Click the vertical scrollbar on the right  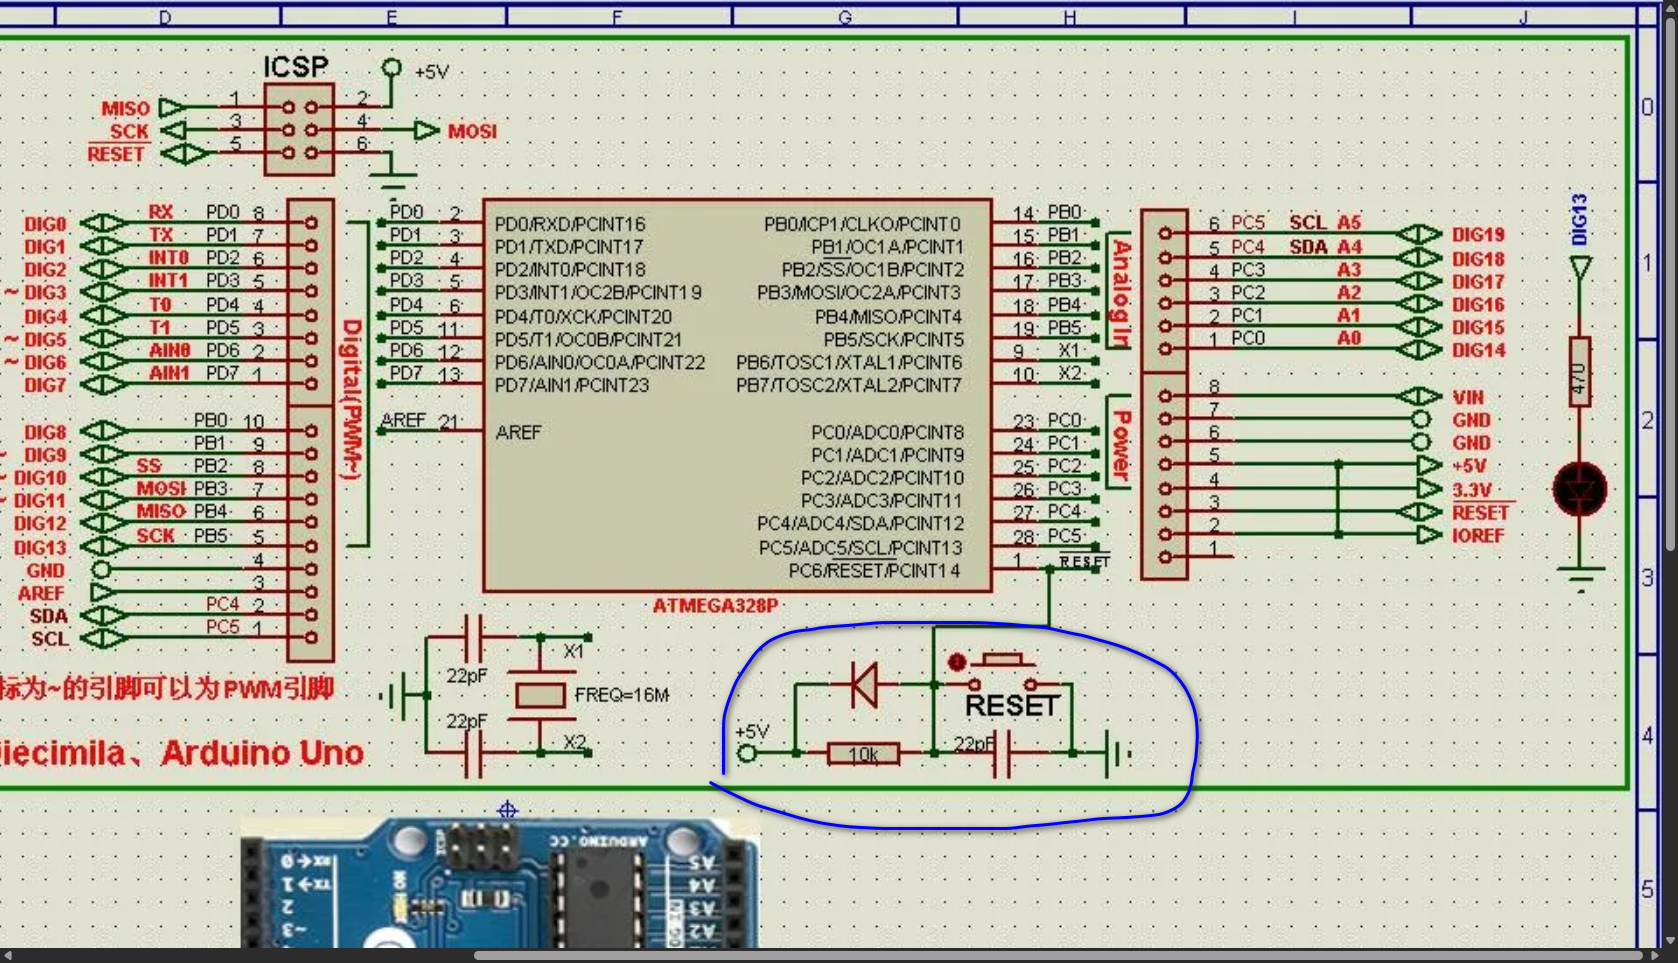tap(1670, 300)
